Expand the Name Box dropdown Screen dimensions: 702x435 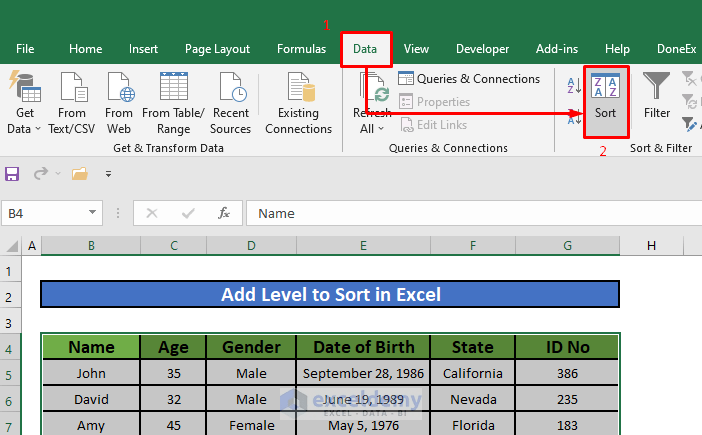pos(92,212)
